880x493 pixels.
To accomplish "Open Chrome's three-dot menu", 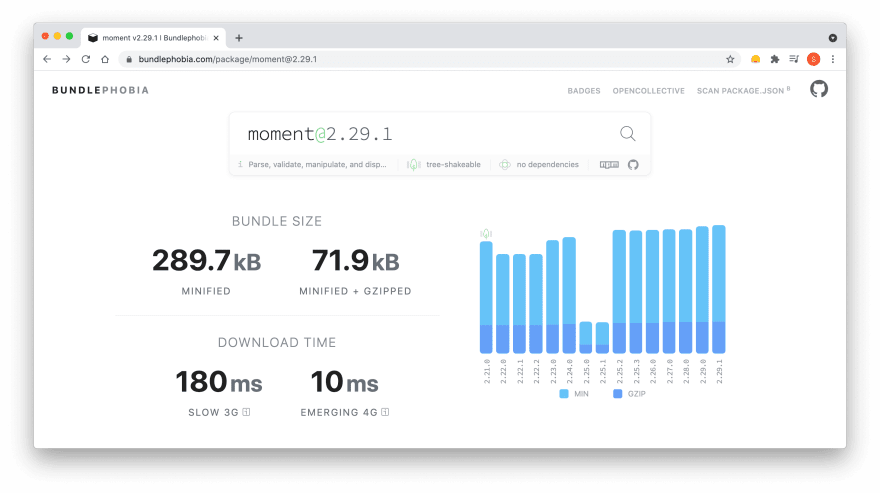I will 833,59.
